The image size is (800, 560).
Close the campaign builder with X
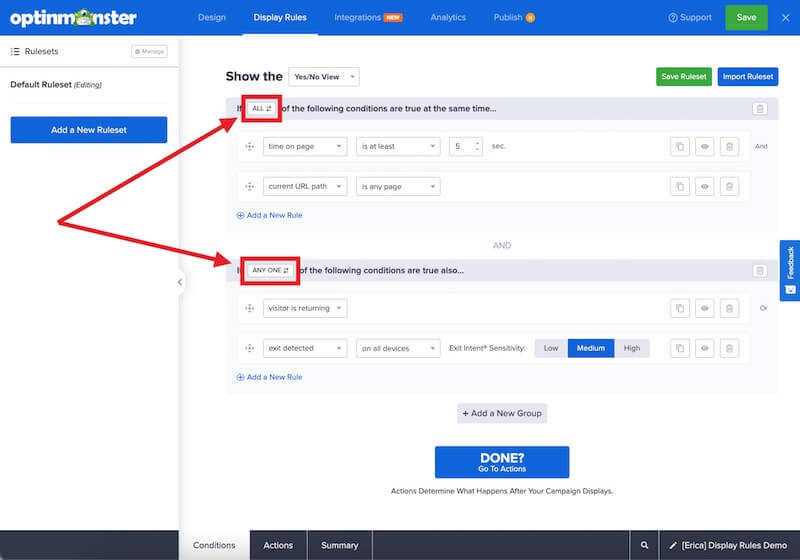tap(785, 17)
